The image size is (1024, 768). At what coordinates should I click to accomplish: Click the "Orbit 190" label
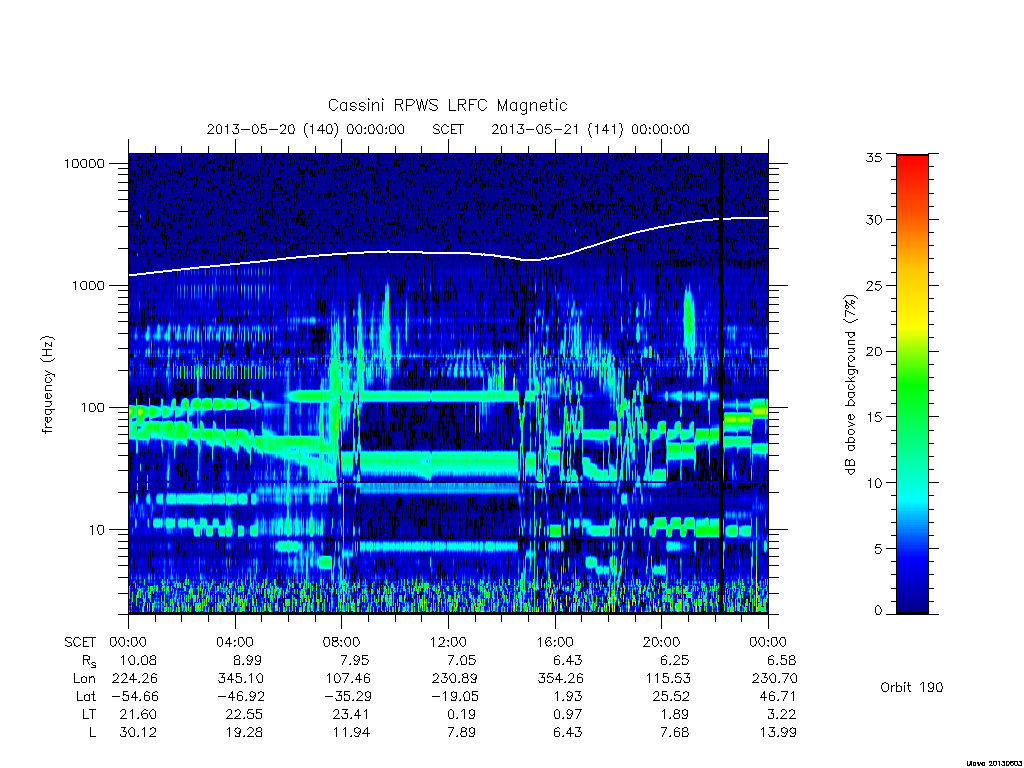pos(912,687)
